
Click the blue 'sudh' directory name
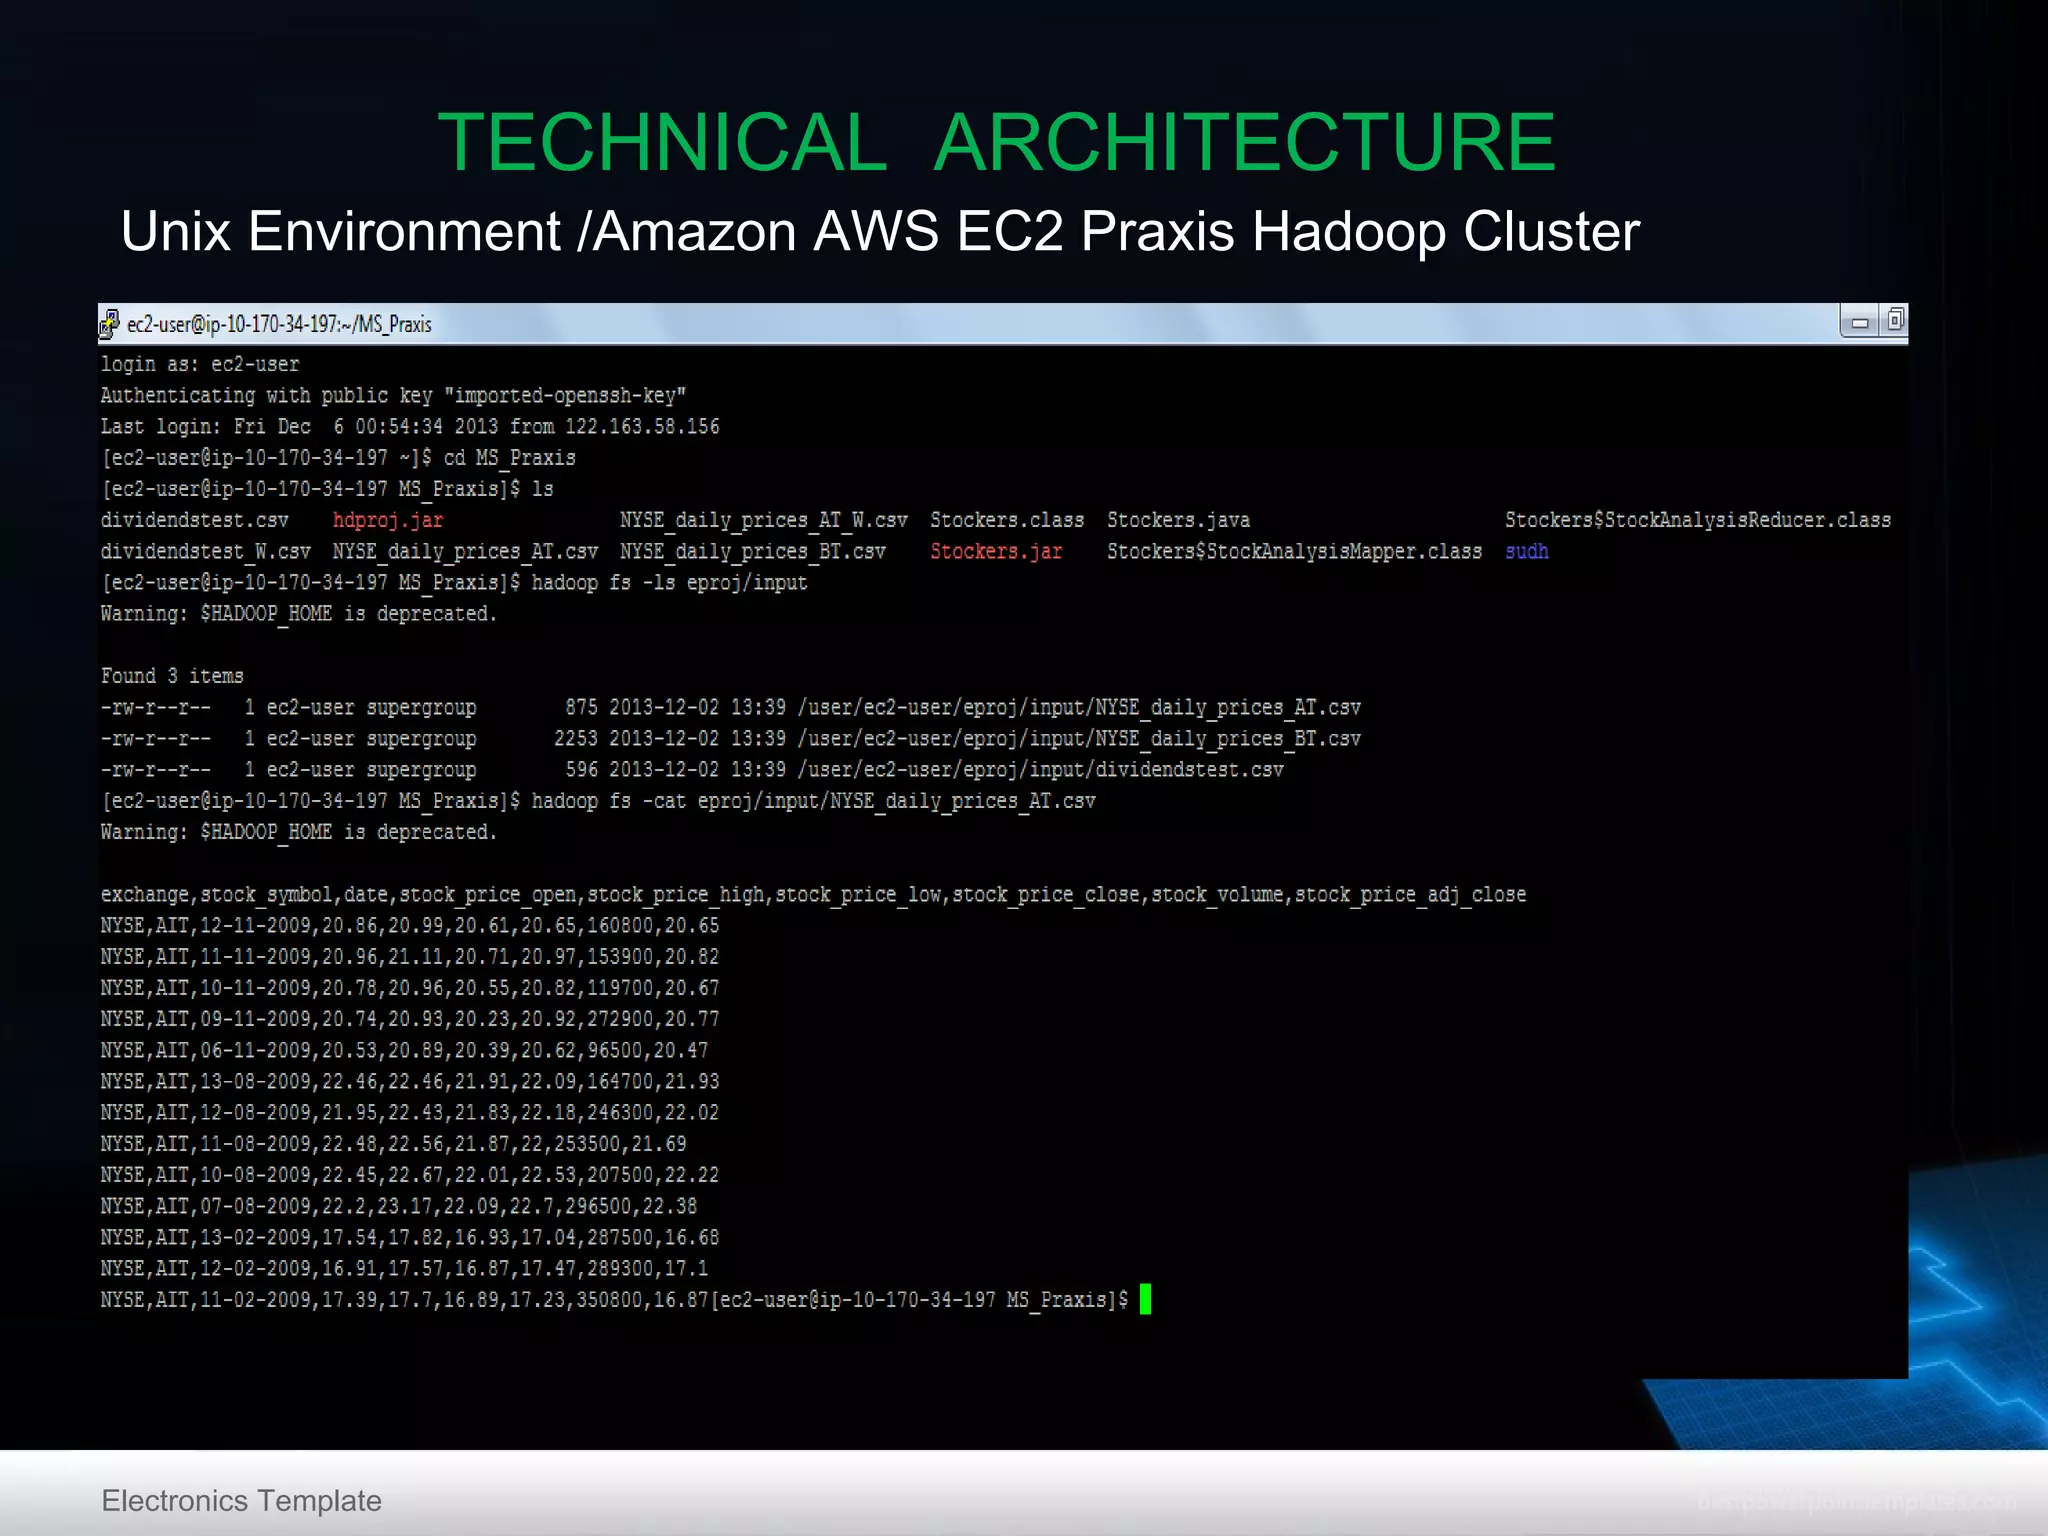click(x=1527, y=551)
